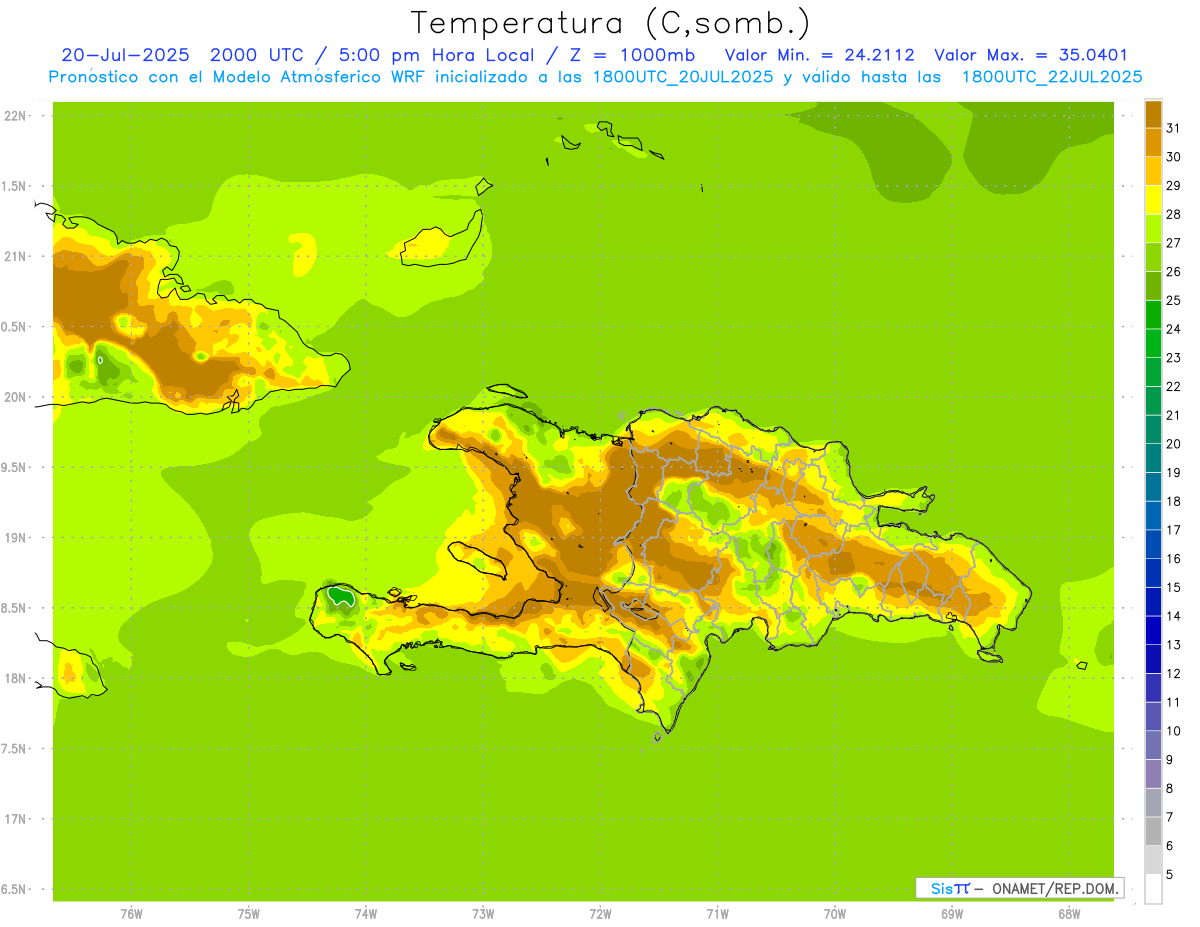Click the '1.5N' latitude axis label

coord(15,186)
